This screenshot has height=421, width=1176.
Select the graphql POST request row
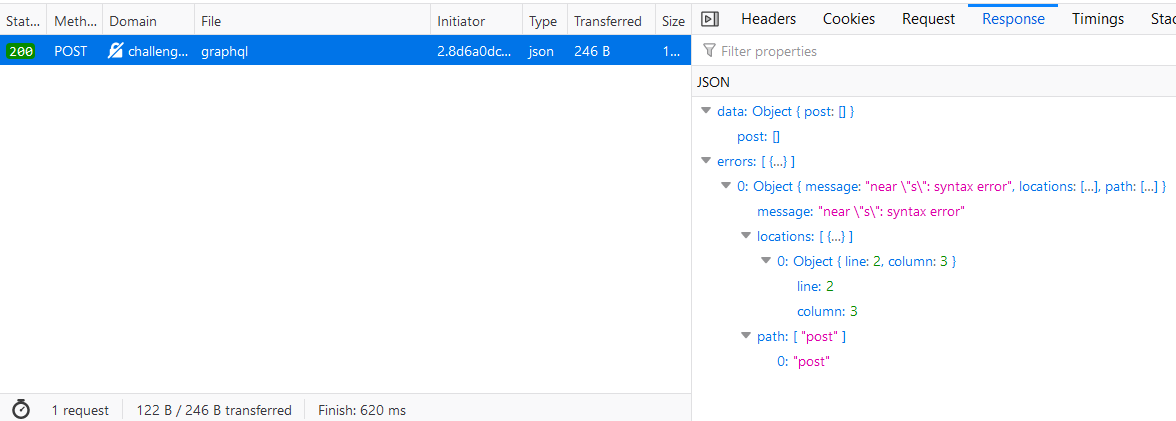point(300,51)
